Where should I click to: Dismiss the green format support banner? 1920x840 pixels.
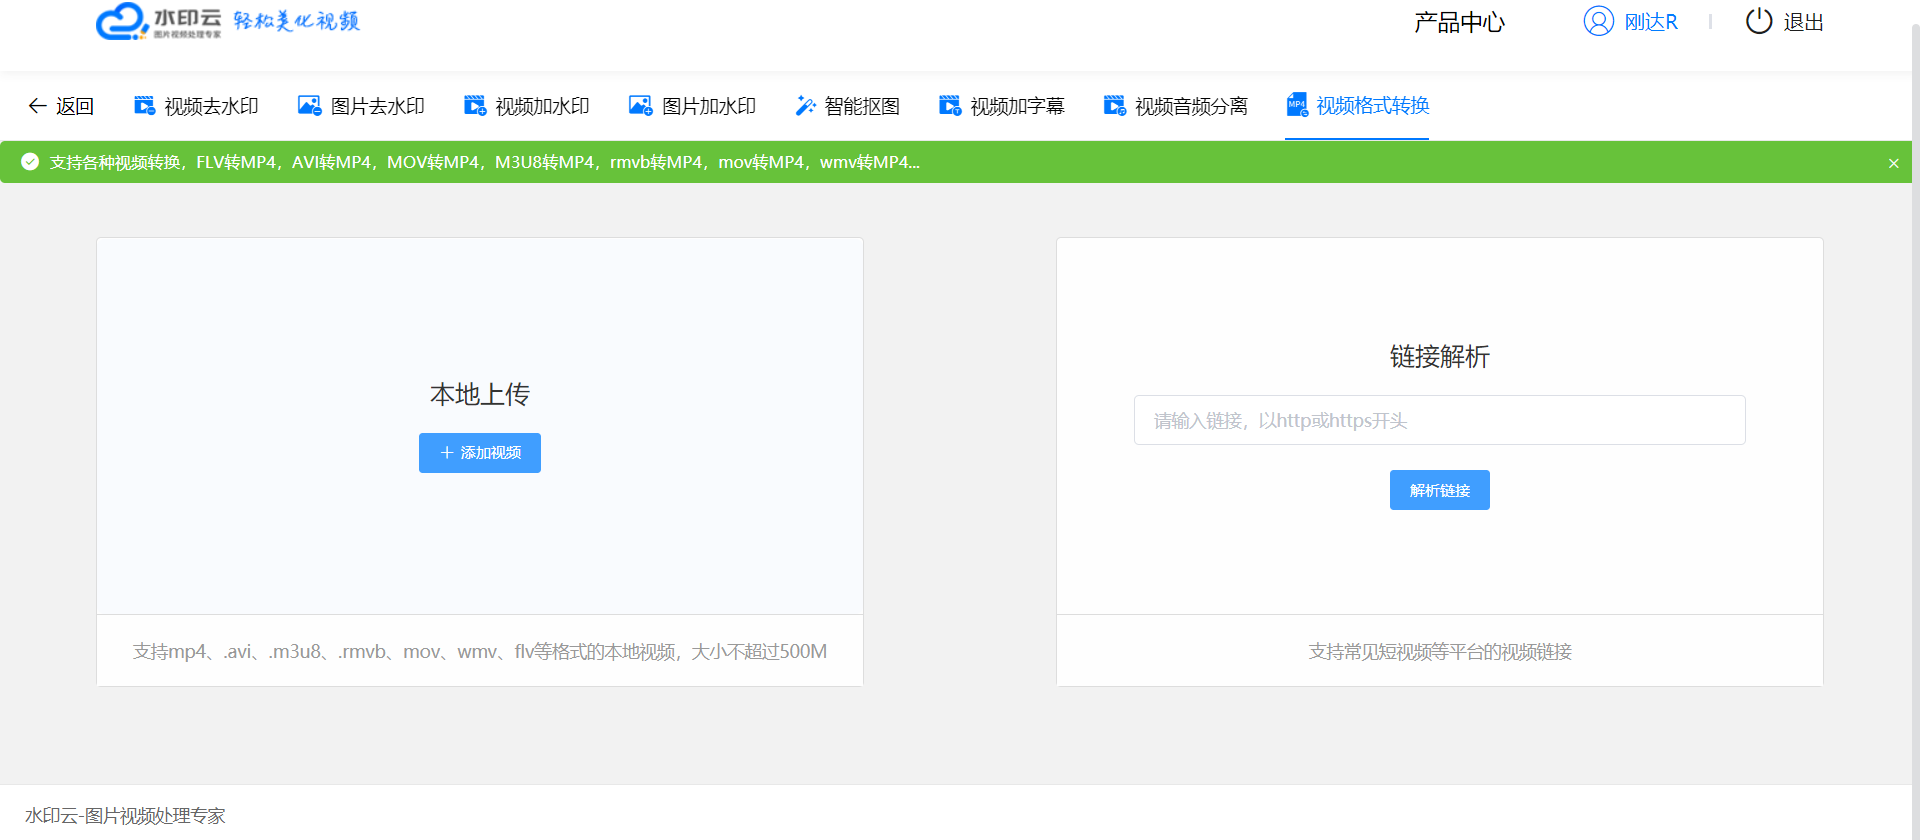(1893, 163)
